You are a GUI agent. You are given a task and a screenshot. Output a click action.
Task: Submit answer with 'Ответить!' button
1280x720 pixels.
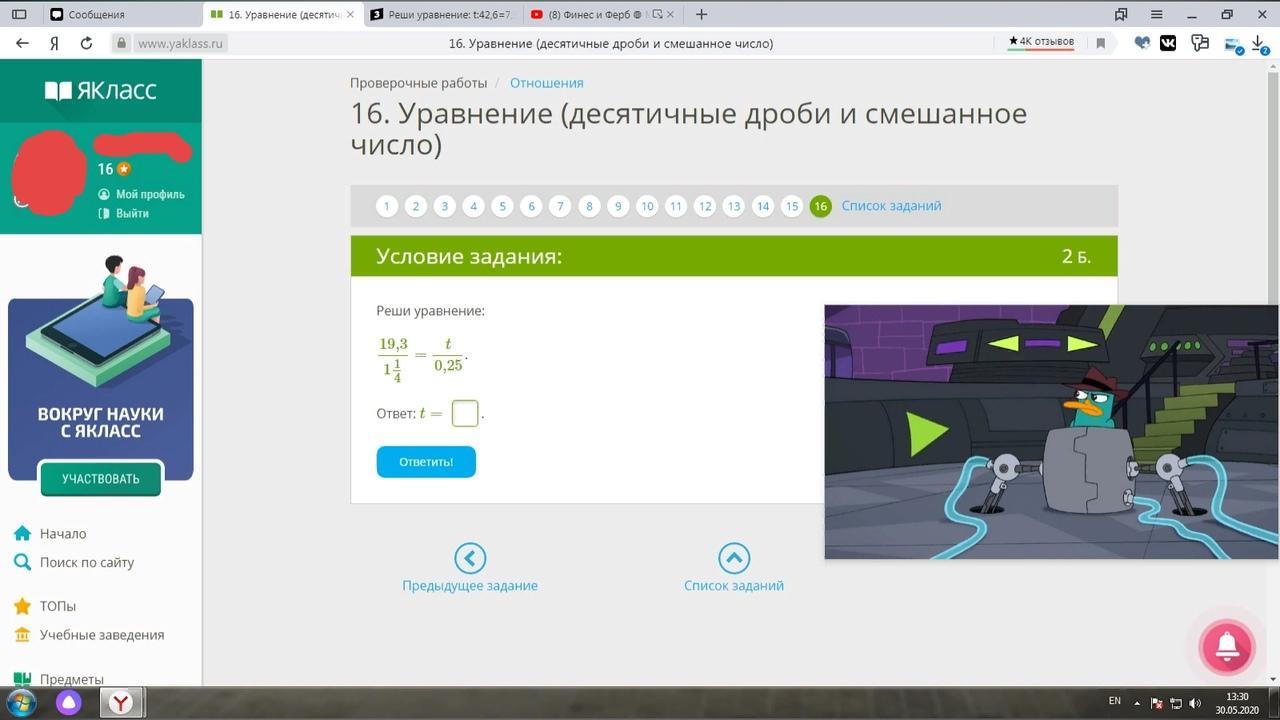click(426, 462)
